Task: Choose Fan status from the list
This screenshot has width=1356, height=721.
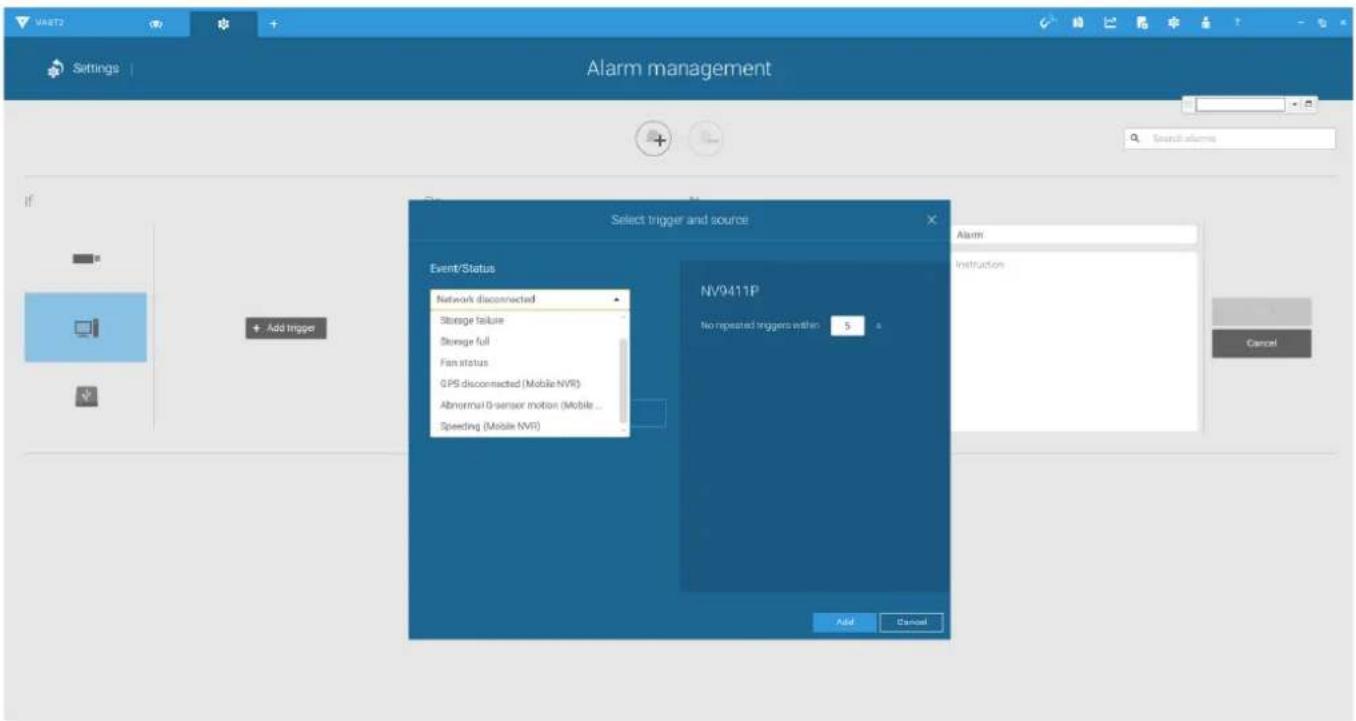Action: coord(525,363)
